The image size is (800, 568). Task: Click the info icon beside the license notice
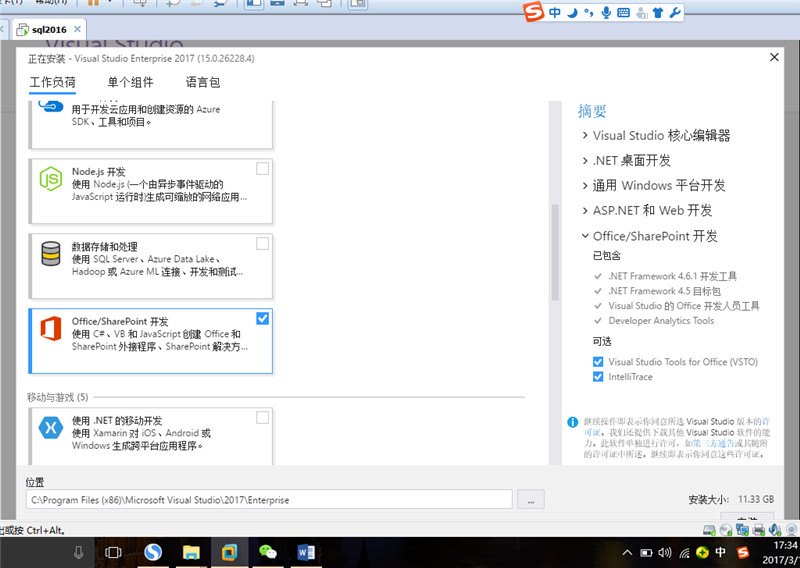click(x=572, y=422)
